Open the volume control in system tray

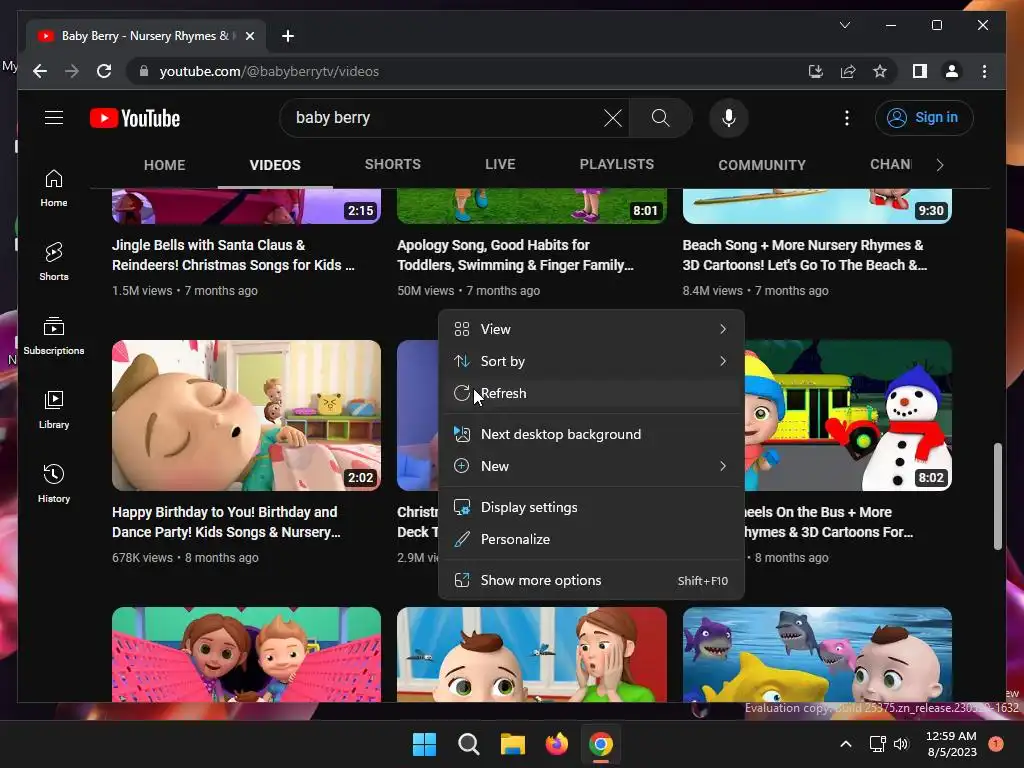click(x=901, y=744)
